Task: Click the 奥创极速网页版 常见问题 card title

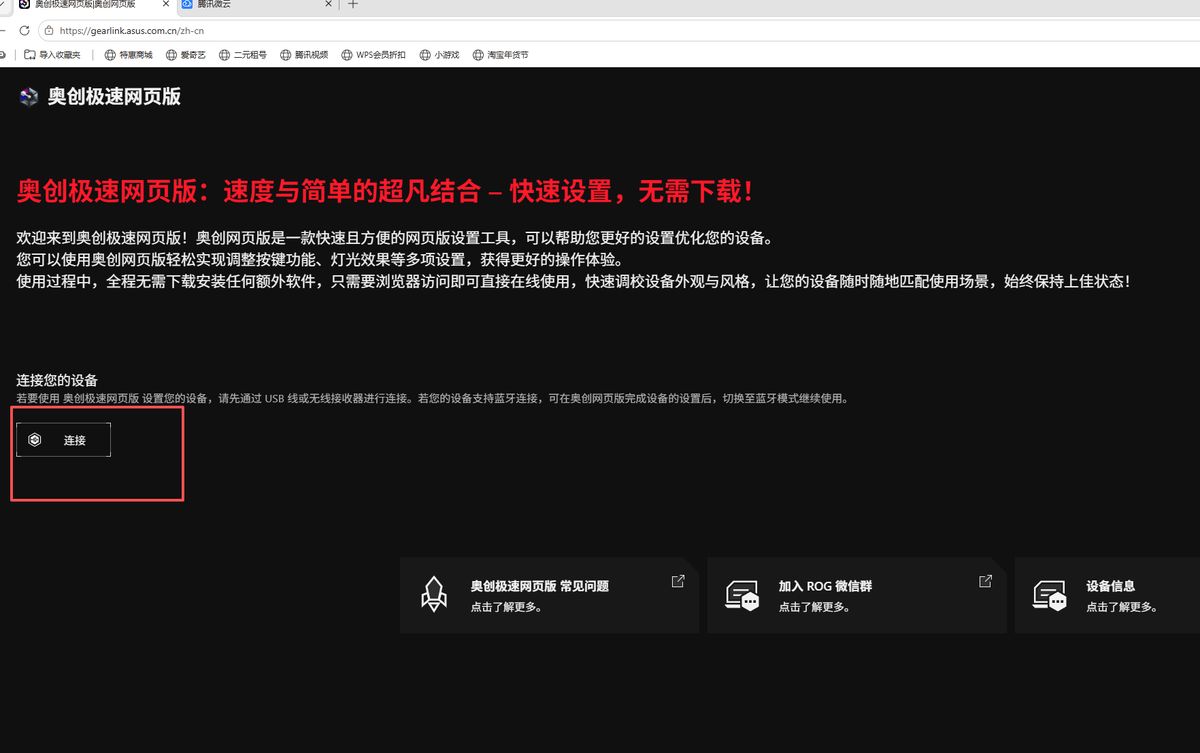Action: click(x=540, y=586)
